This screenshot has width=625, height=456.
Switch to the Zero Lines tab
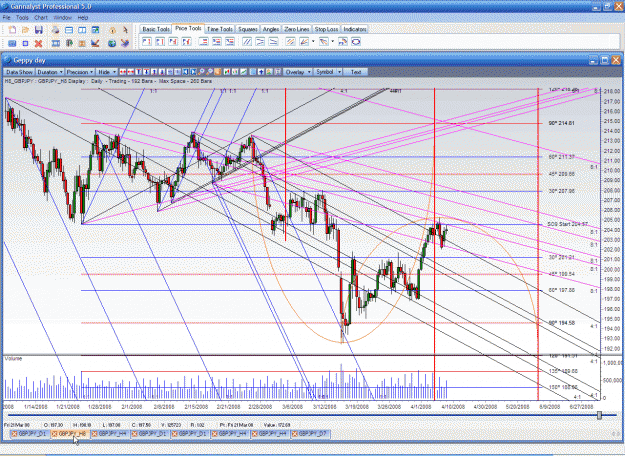[x=297, y=29]
